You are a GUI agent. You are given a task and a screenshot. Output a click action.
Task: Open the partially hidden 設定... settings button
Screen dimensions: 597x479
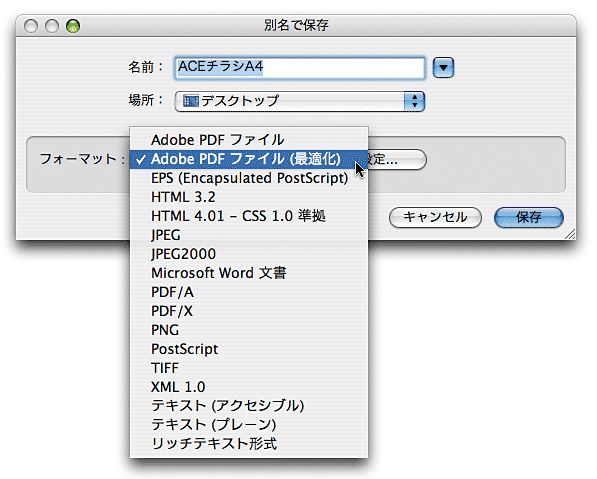(x=397, y=159)
